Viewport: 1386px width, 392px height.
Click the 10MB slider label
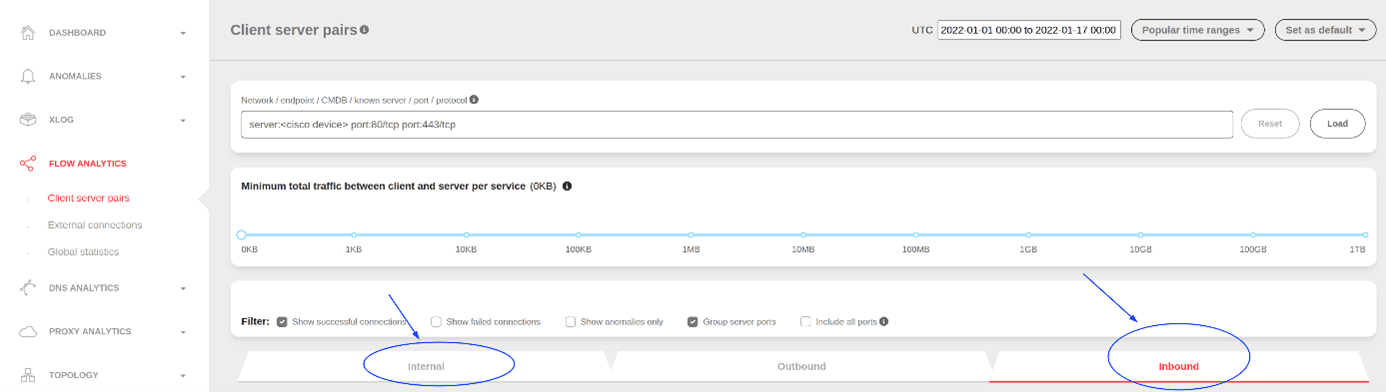[803, 249]
